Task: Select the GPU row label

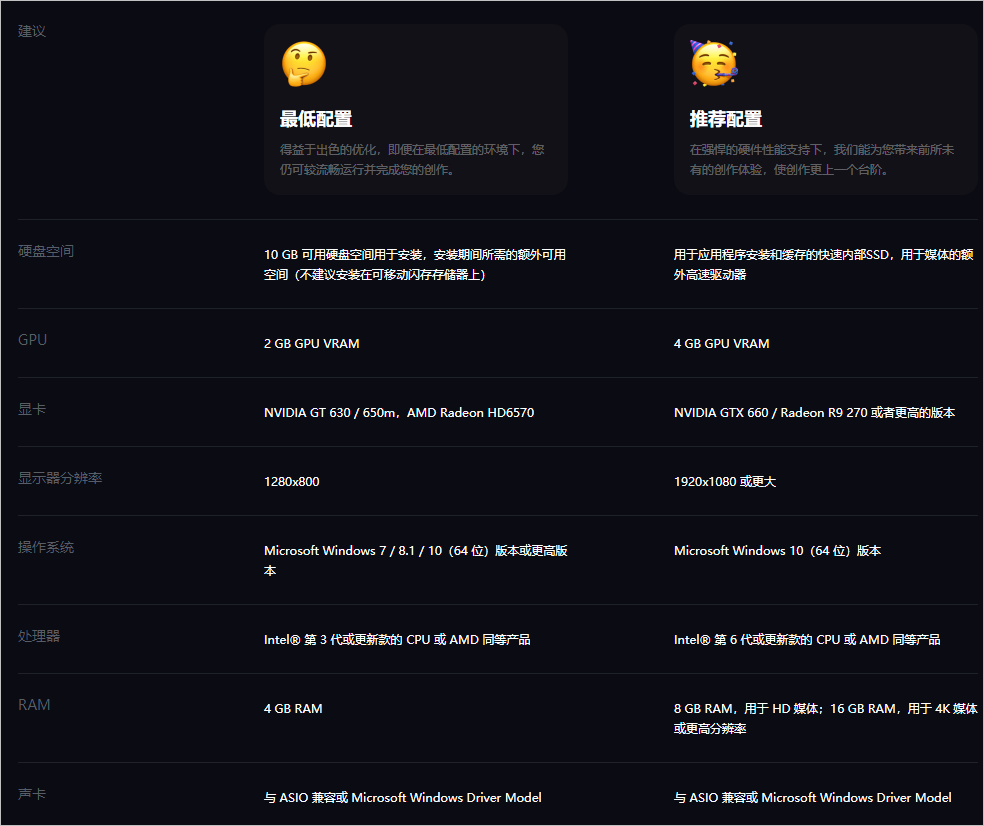Action: point(32,340)
